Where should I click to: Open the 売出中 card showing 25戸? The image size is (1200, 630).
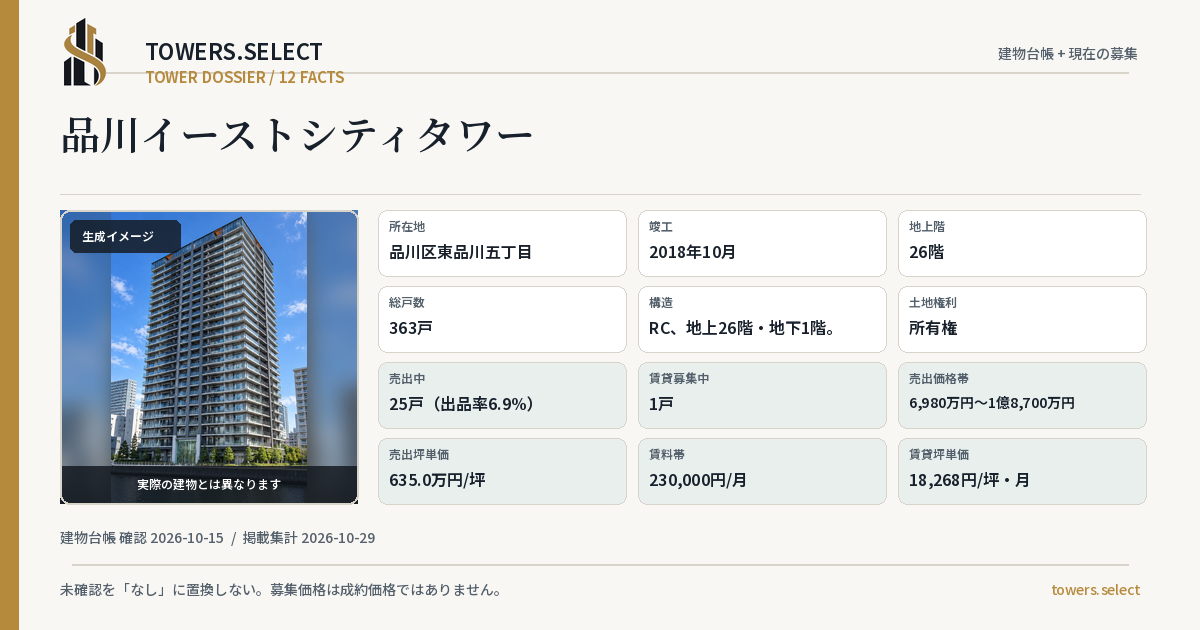point(502,395)
